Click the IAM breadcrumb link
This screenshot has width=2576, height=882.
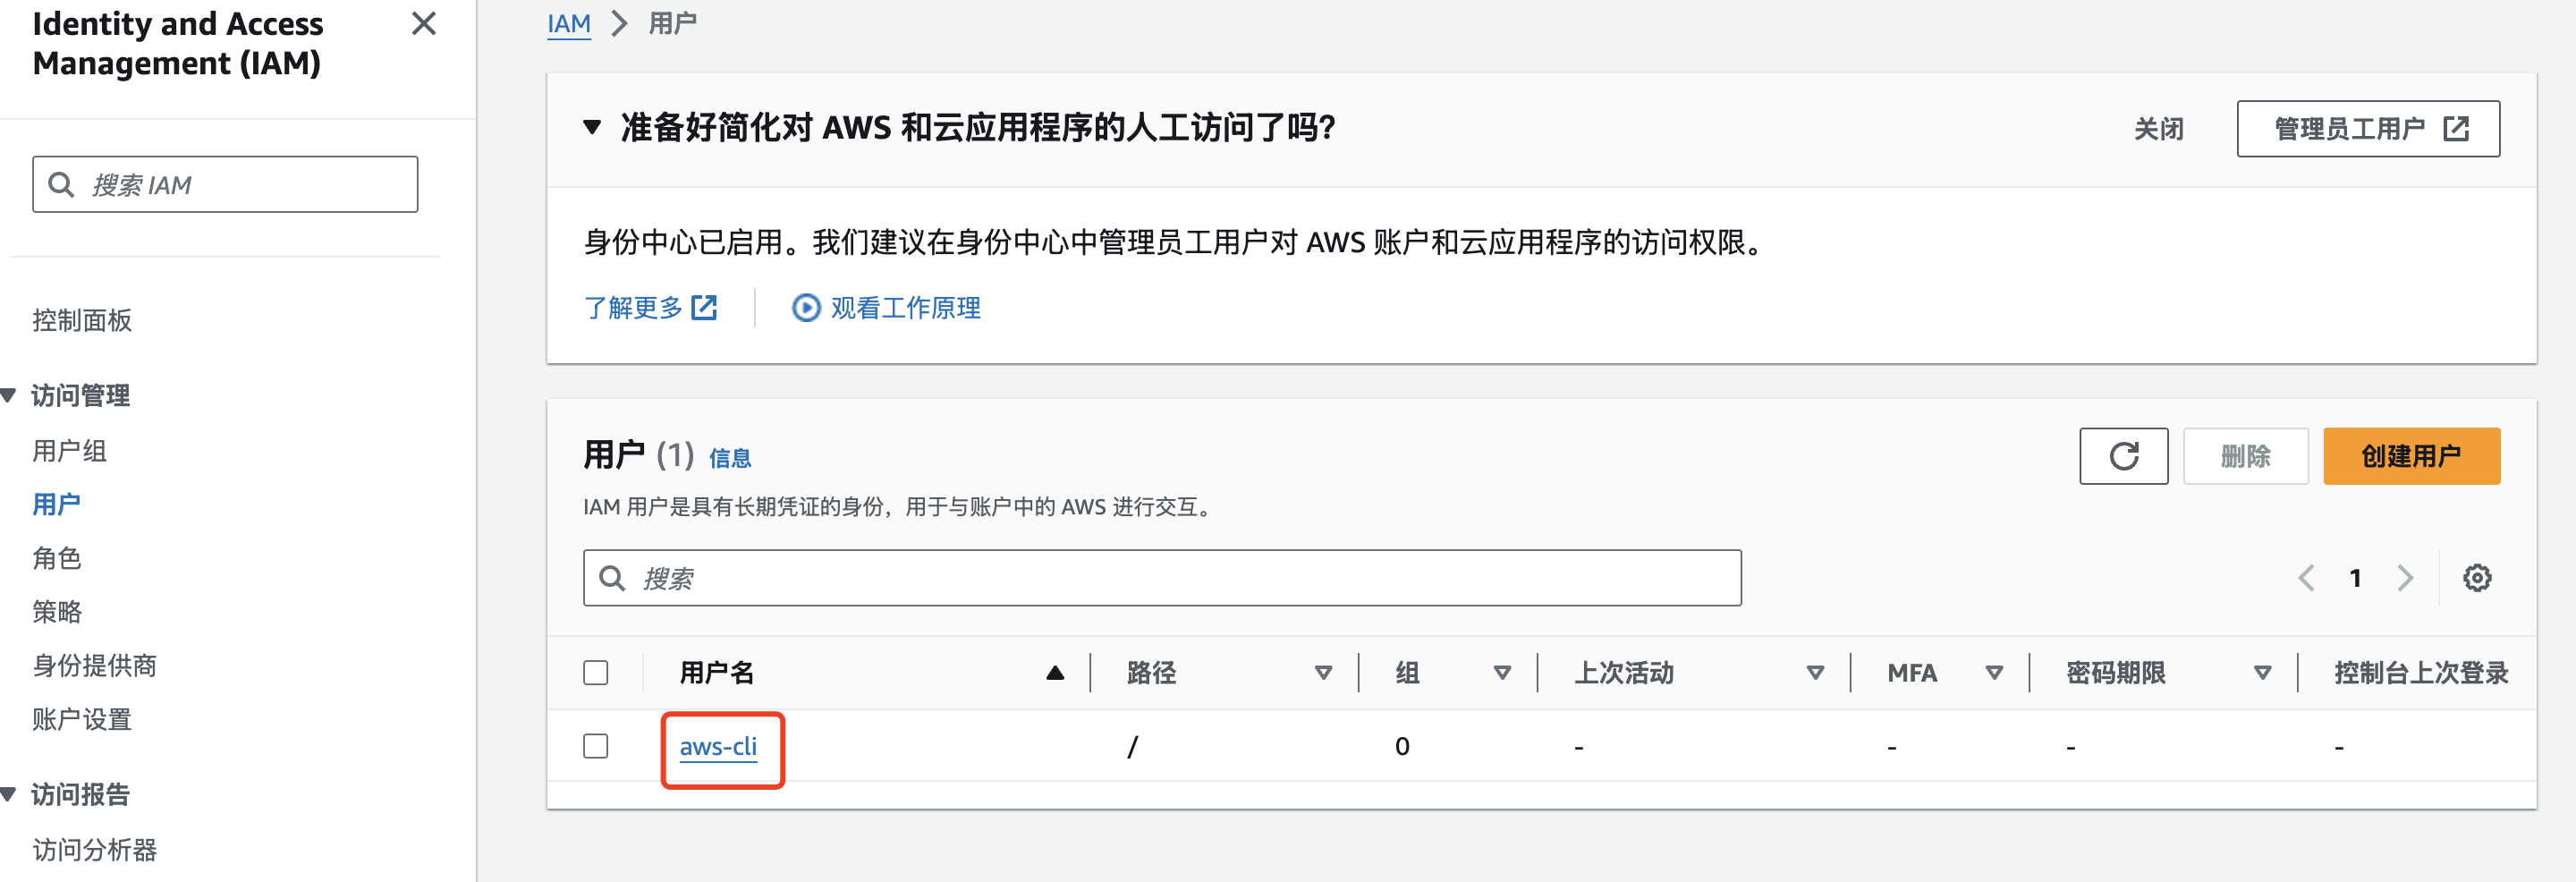tap(568, 23)
